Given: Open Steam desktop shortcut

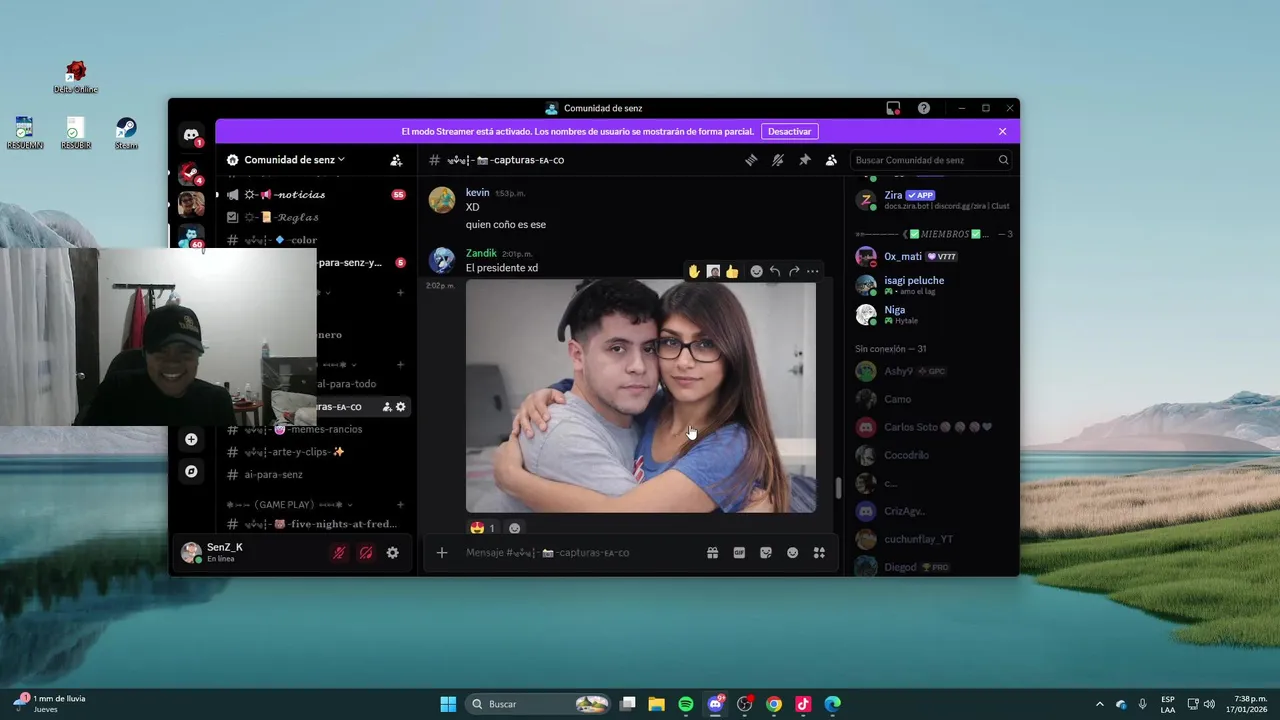Looking at the screenshot, I should pyautogui.click(x=126, y=133).
